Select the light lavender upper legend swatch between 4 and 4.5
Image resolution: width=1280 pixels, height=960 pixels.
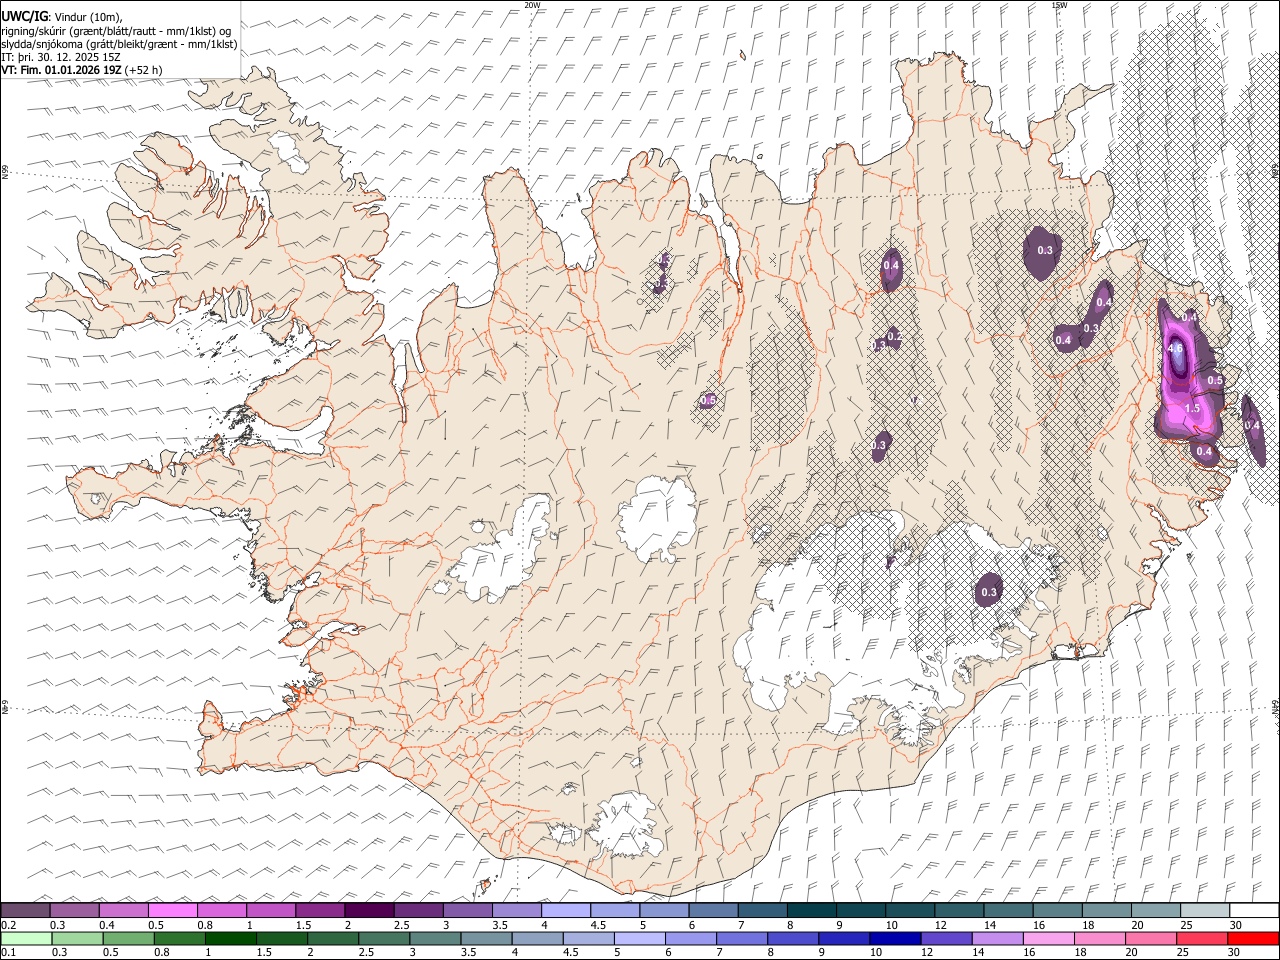click(565, 911)
